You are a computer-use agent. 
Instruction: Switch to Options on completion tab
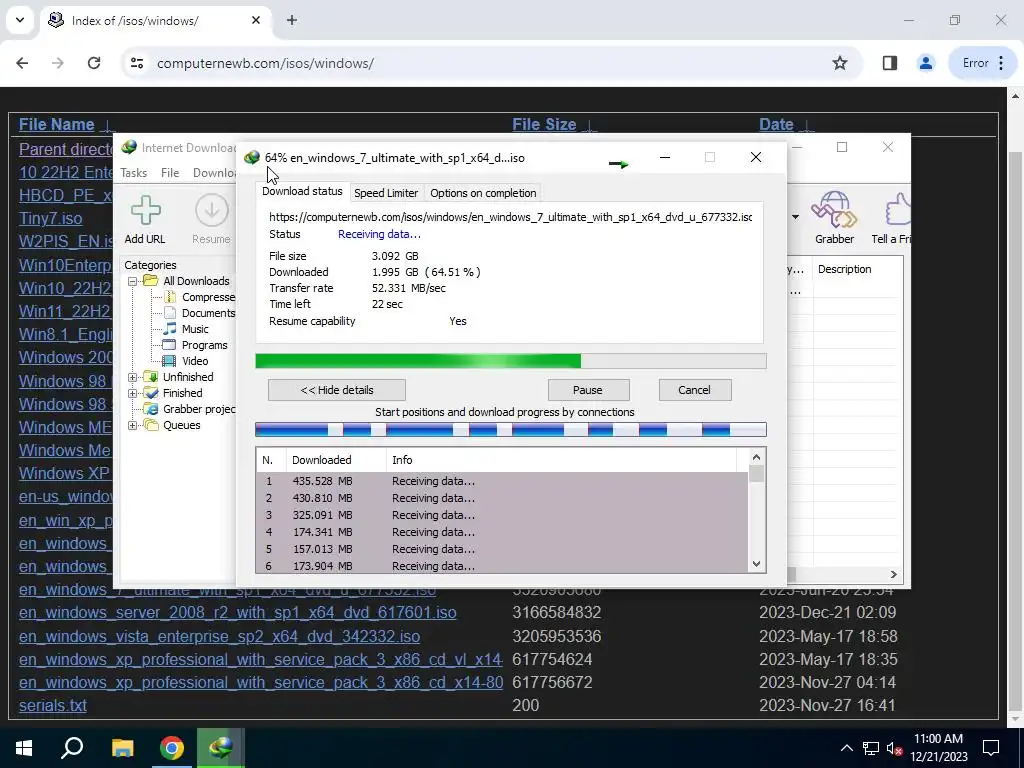click(x=483, y=193)
